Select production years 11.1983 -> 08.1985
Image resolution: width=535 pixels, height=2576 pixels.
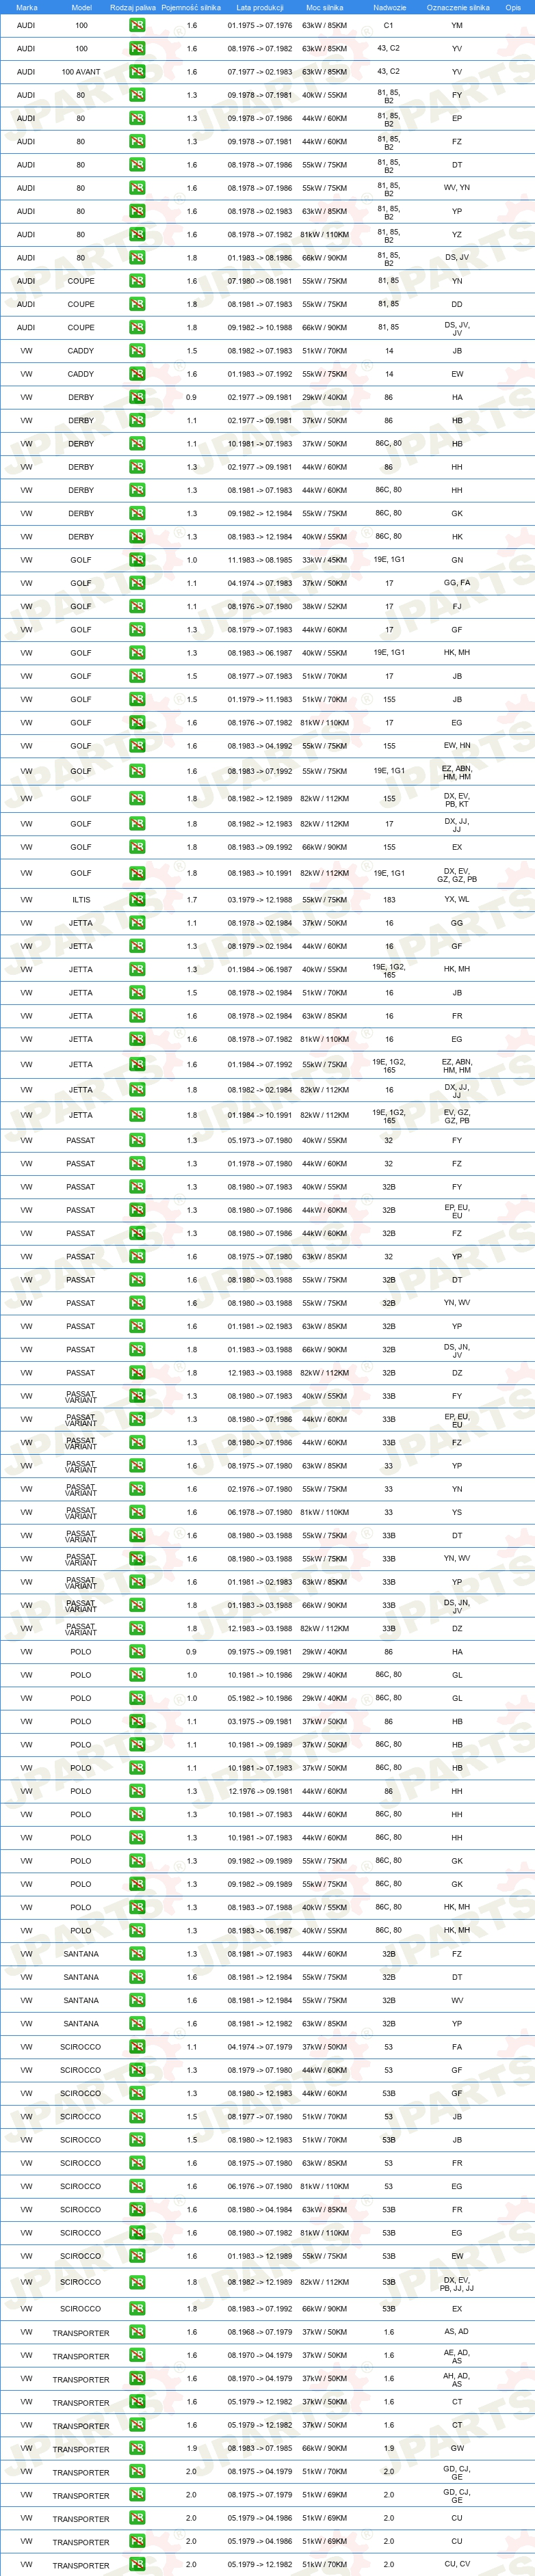[260, 560]
